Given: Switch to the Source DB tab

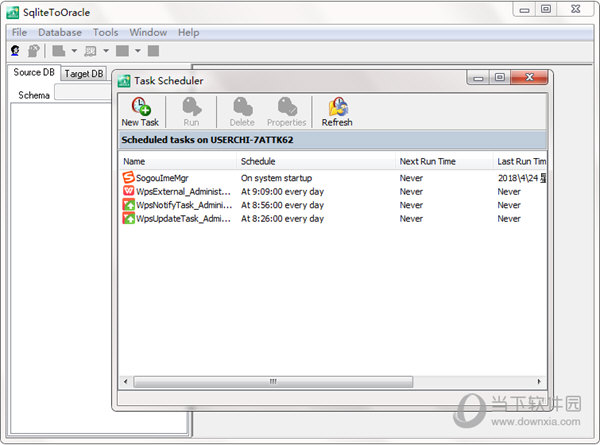Looking at the screenshot, I should [34, 72].
